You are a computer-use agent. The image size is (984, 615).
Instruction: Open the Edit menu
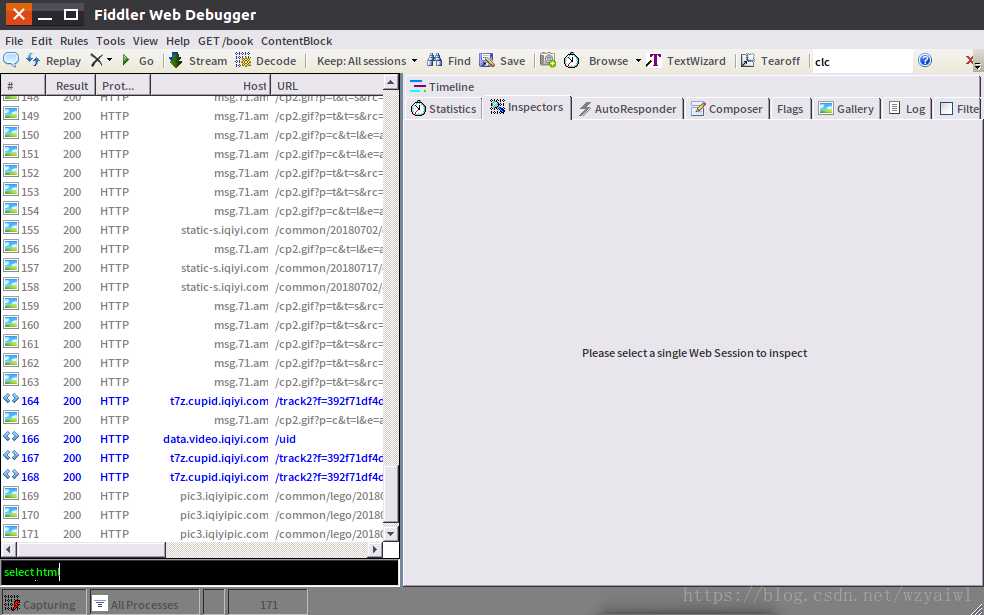coord(41,41)
